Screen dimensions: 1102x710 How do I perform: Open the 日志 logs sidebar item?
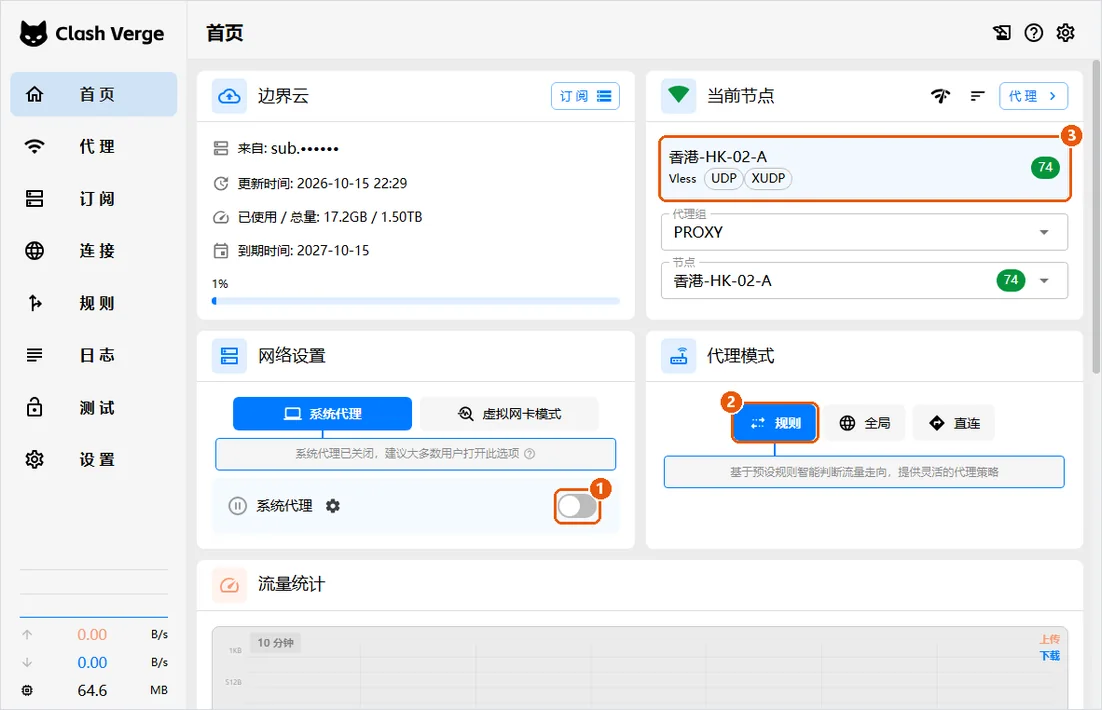[93, 355]
